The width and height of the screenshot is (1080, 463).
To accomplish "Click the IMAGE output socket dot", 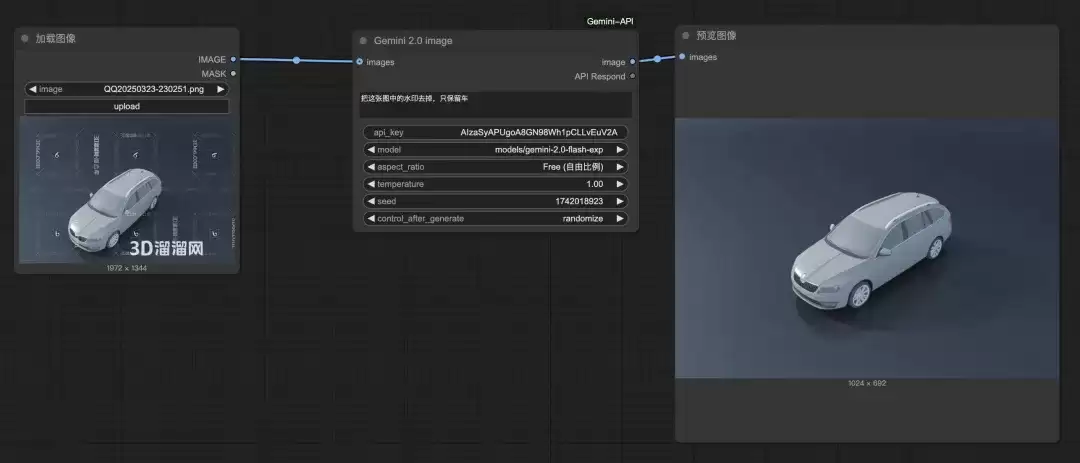I will tap(233, 60).
